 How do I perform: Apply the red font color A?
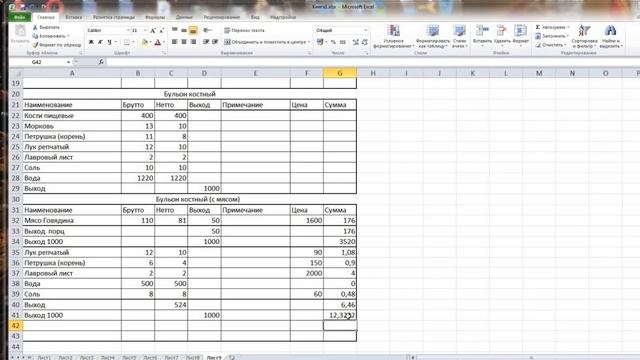[158, 42]
